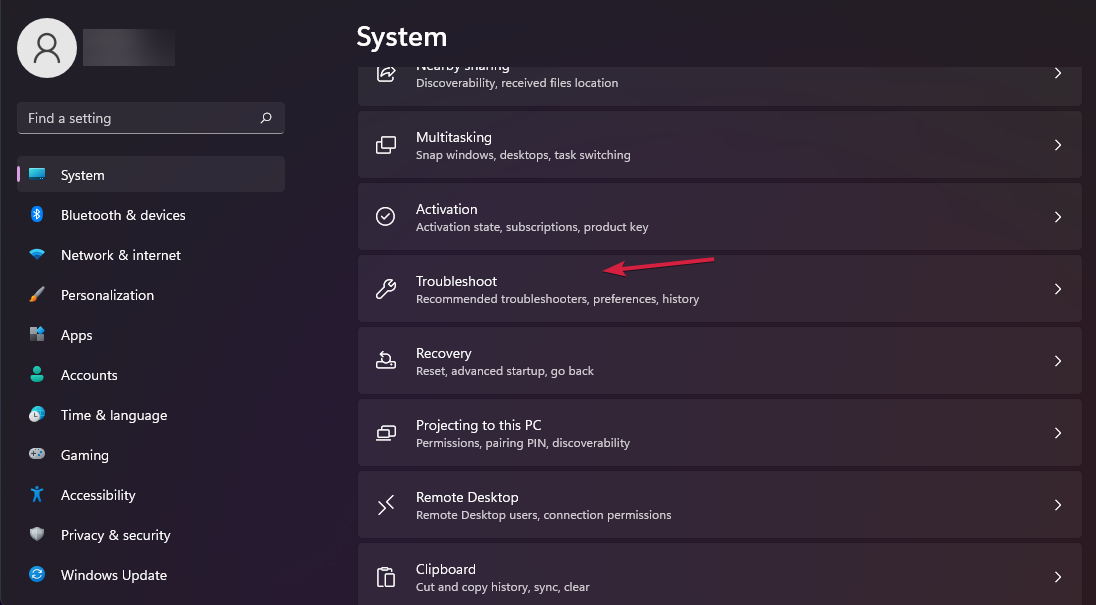This screenshot has height=605, width=1096.
Task: Click the Nearby sharing icon
Action: [x=386, y=73]
